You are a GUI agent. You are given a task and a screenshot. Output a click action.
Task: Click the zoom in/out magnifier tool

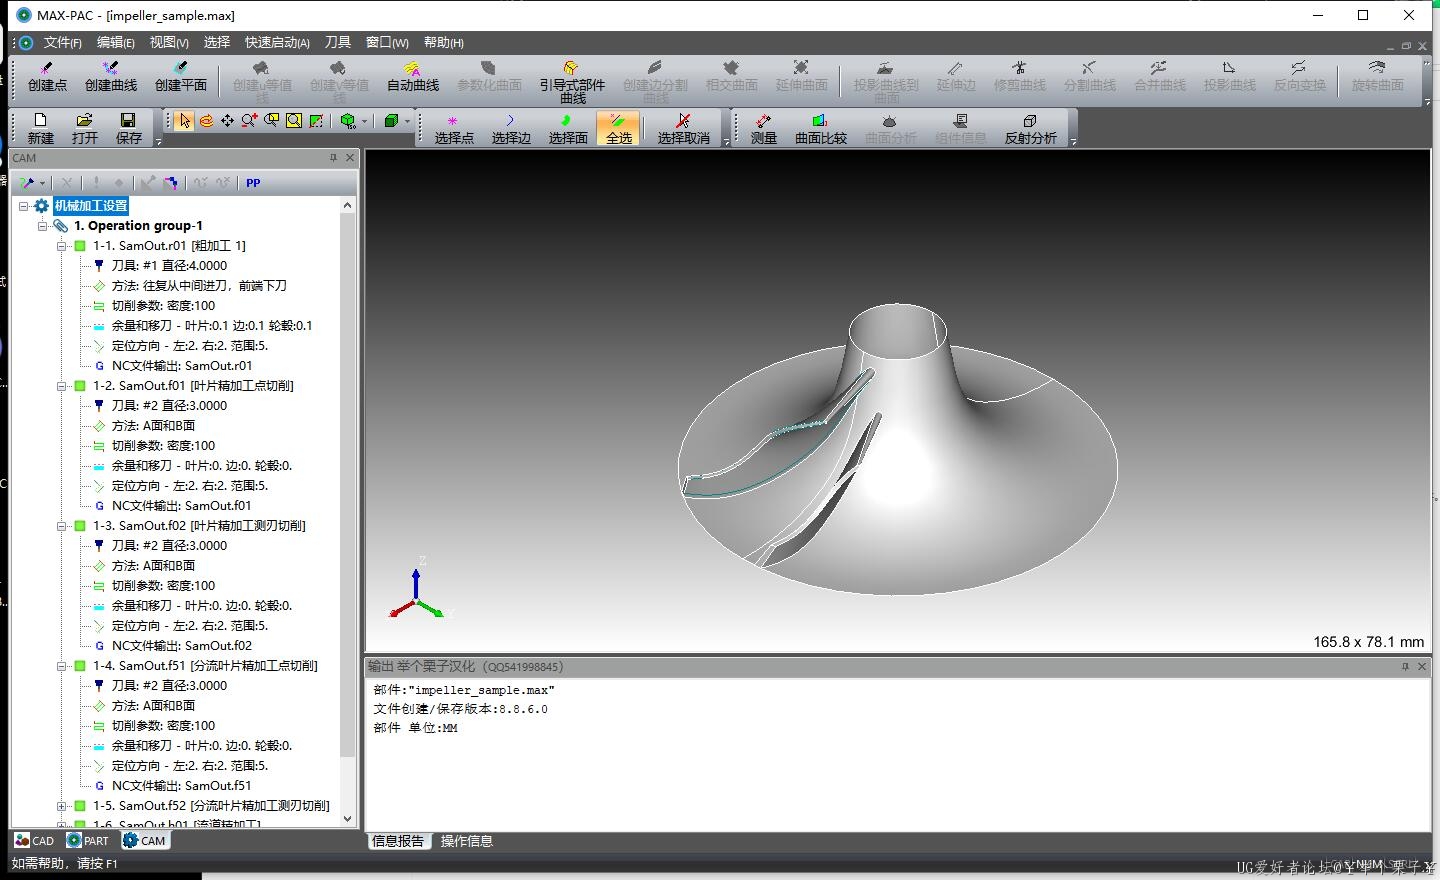tap(250, 121)
